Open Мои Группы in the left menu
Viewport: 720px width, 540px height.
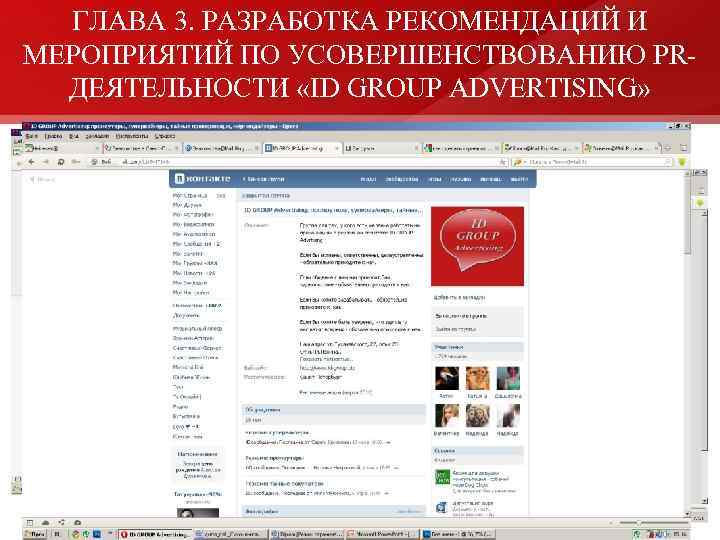coord(195,263)
